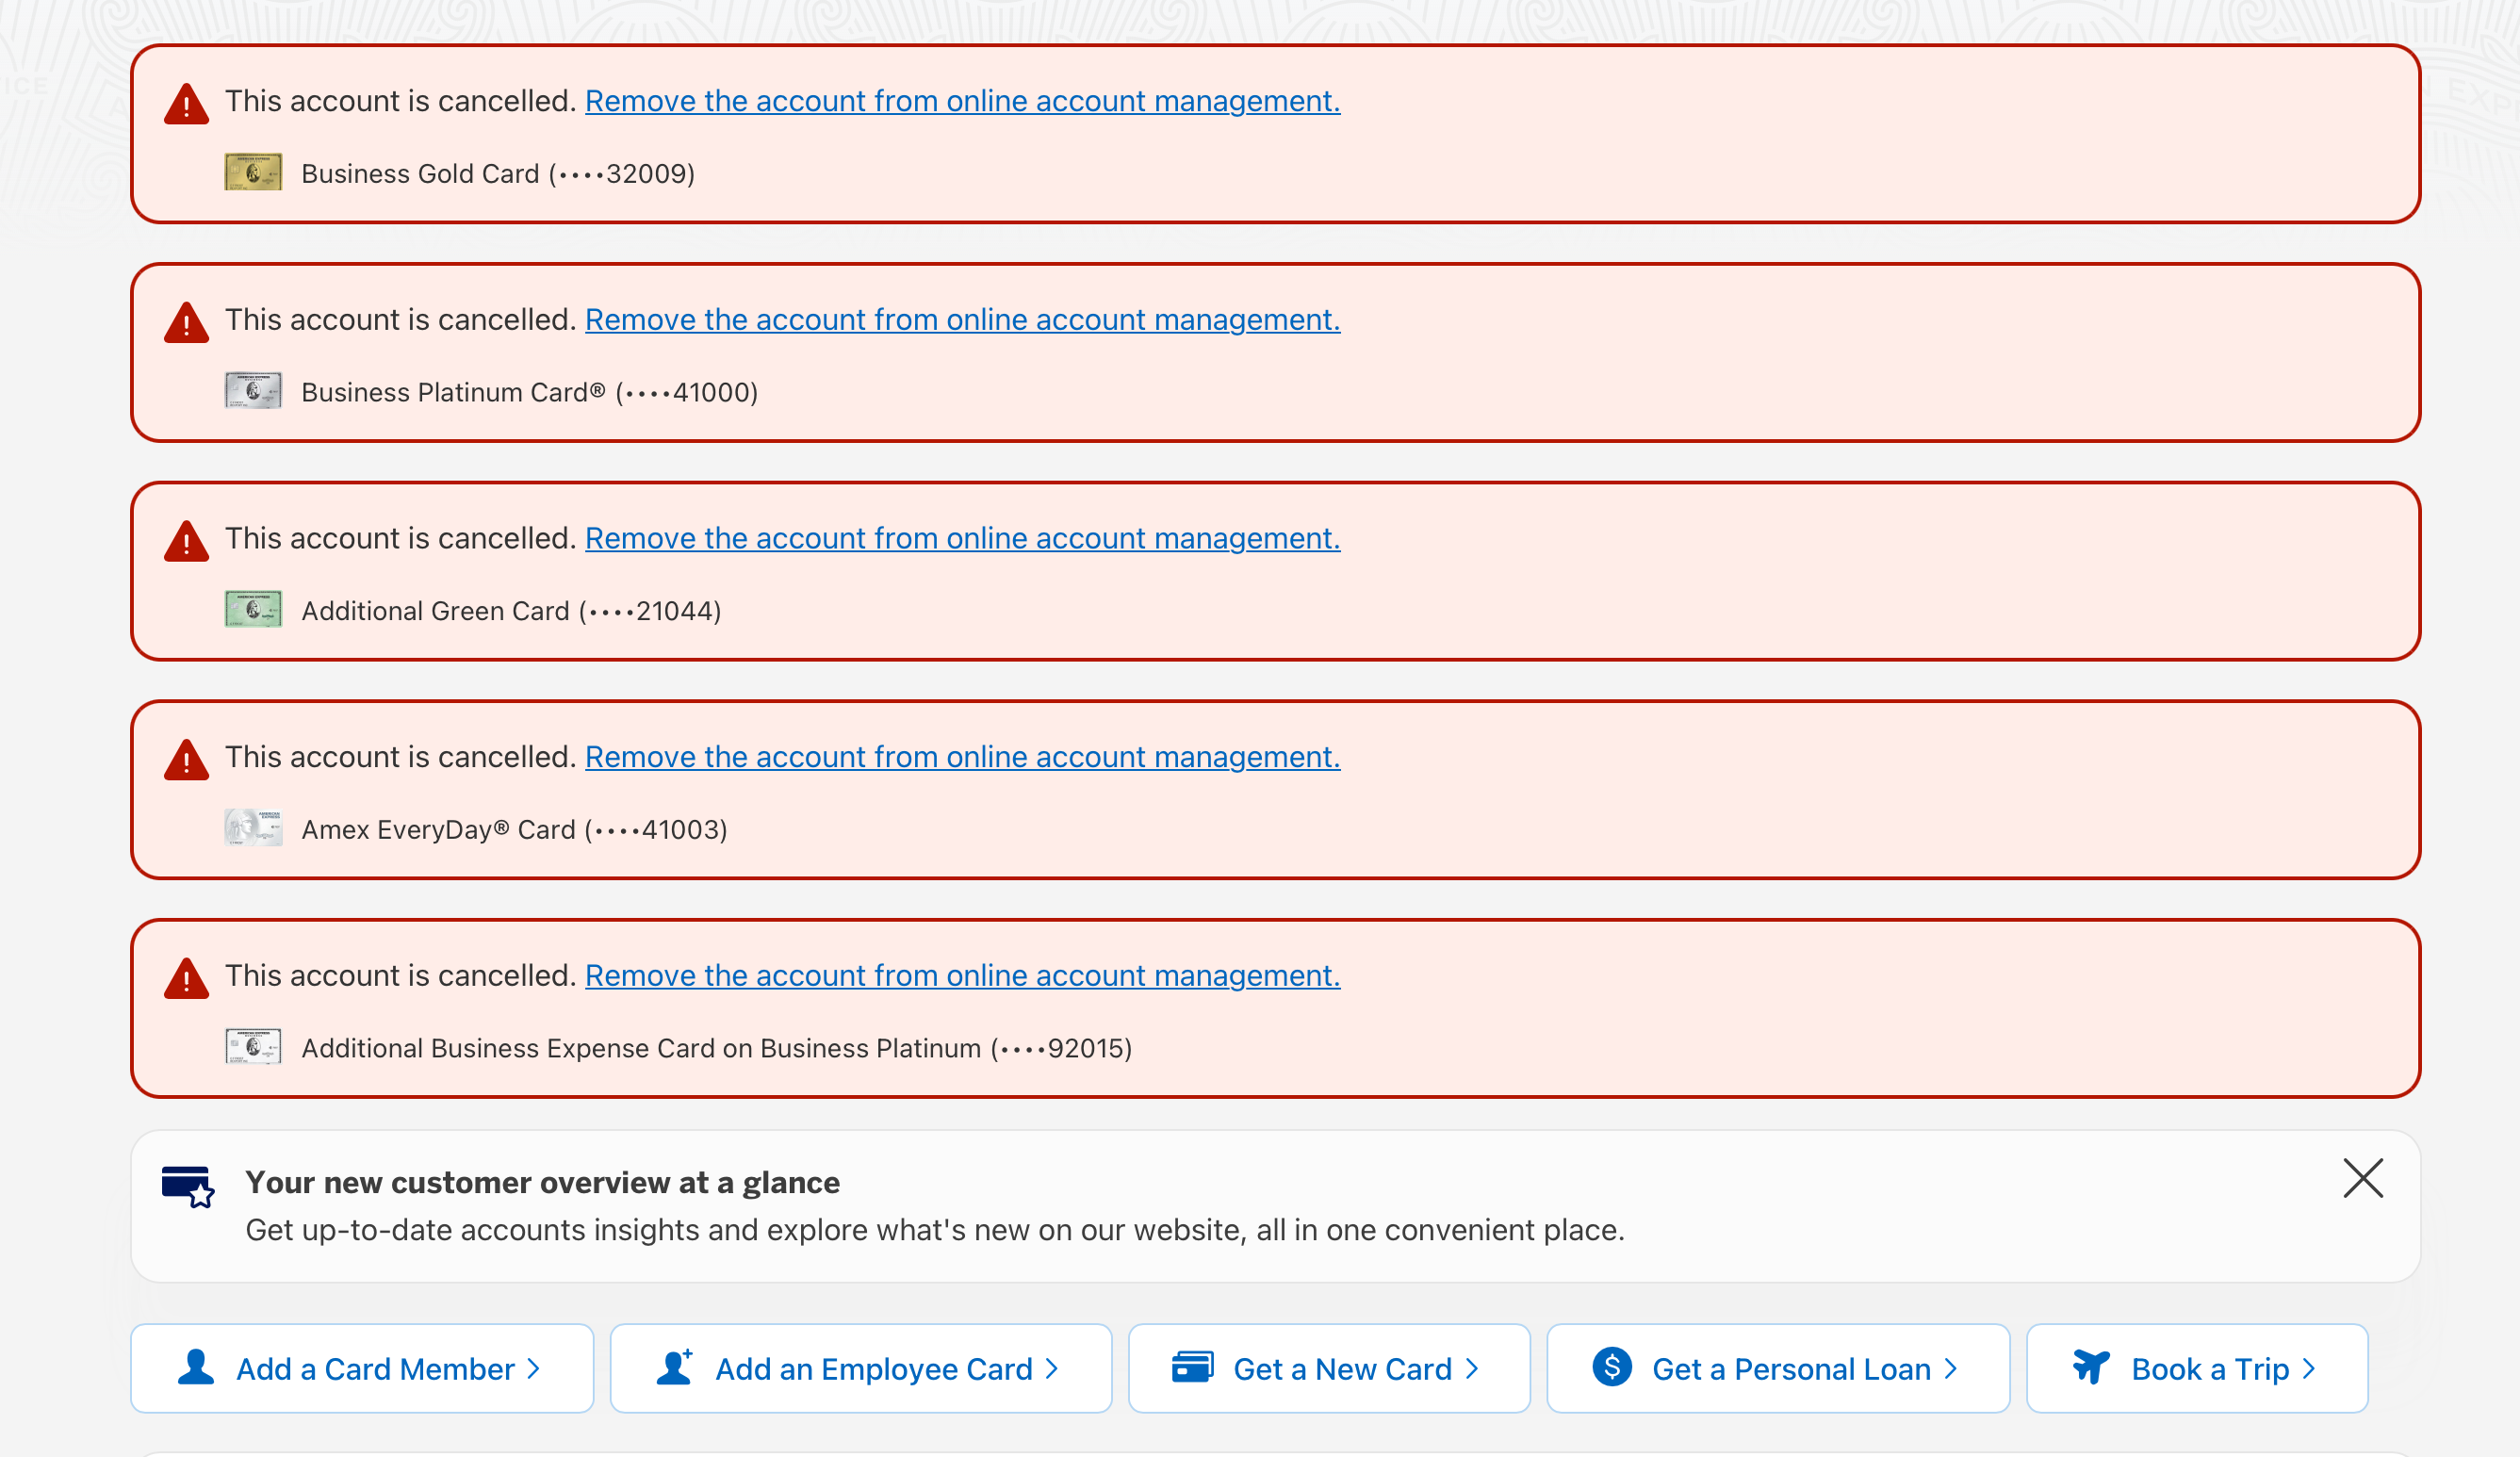2520x1457 pixels.
Task: Select Get a New Card
Action: pyautogui.click(x=1329, y=1369)
